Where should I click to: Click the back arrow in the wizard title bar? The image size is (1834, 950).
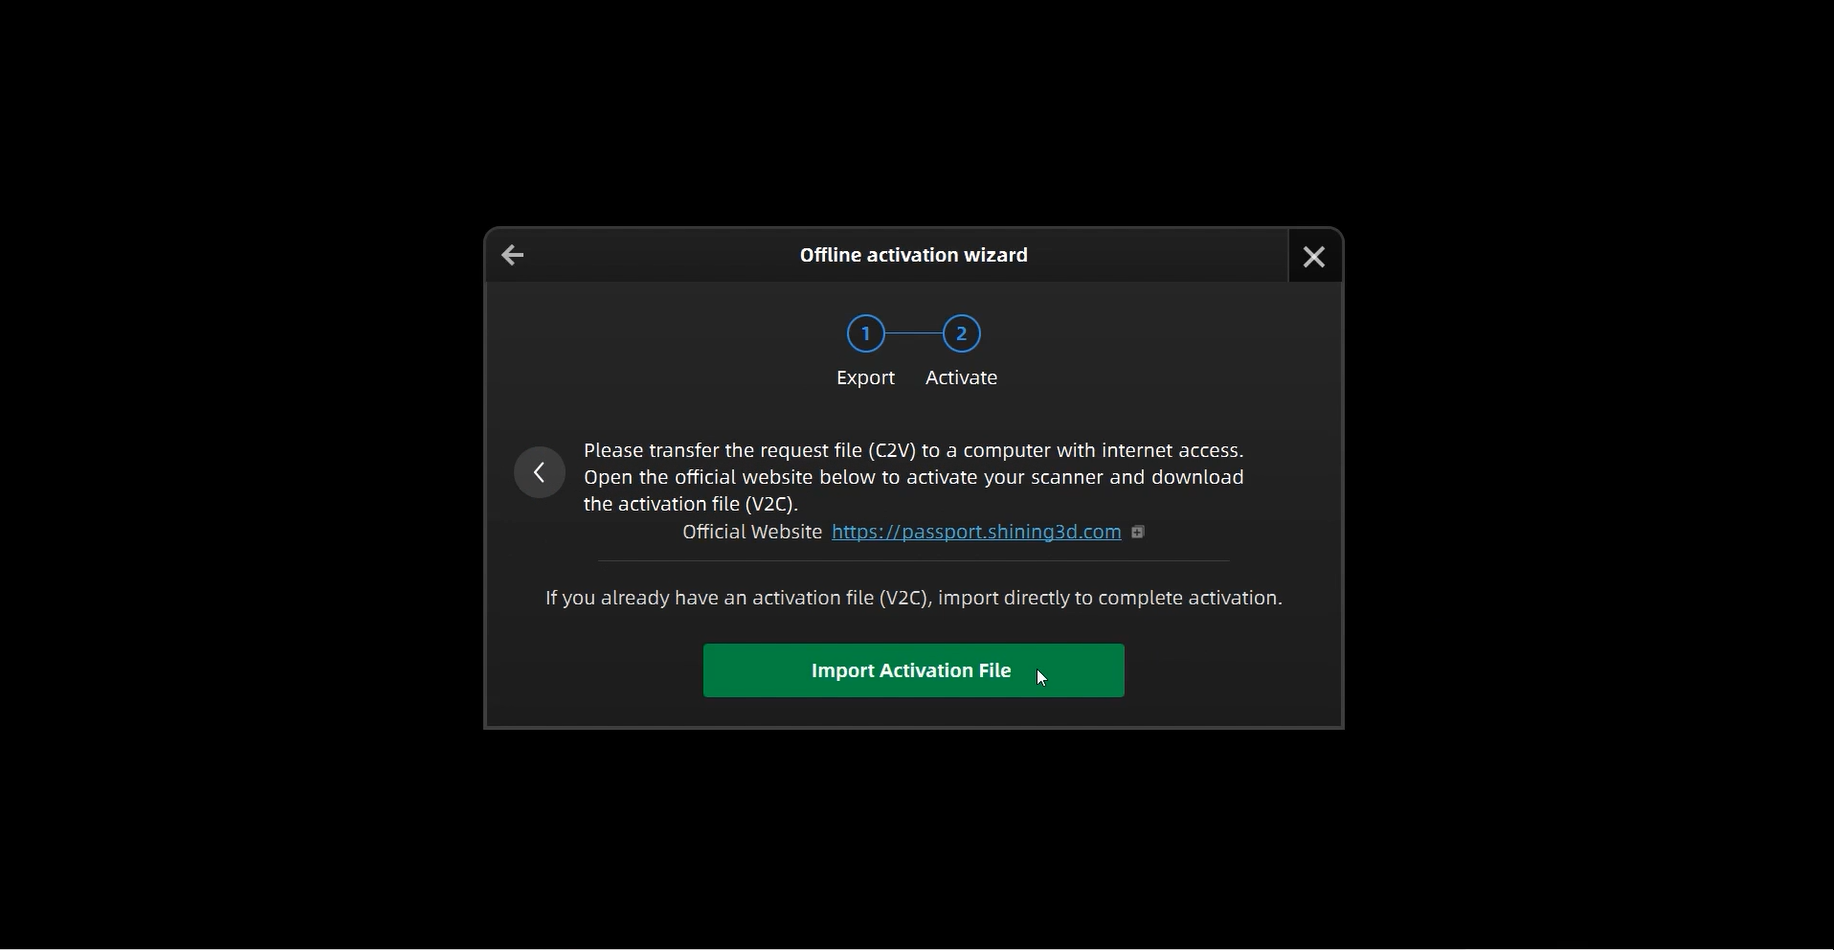(x=513, y=255)
